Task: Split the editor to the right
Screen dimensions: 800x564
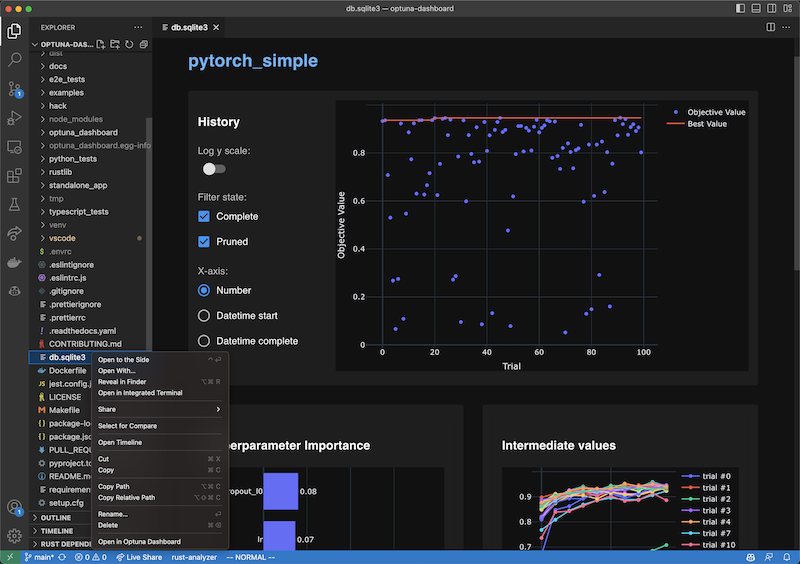Action: coord(770,27)
